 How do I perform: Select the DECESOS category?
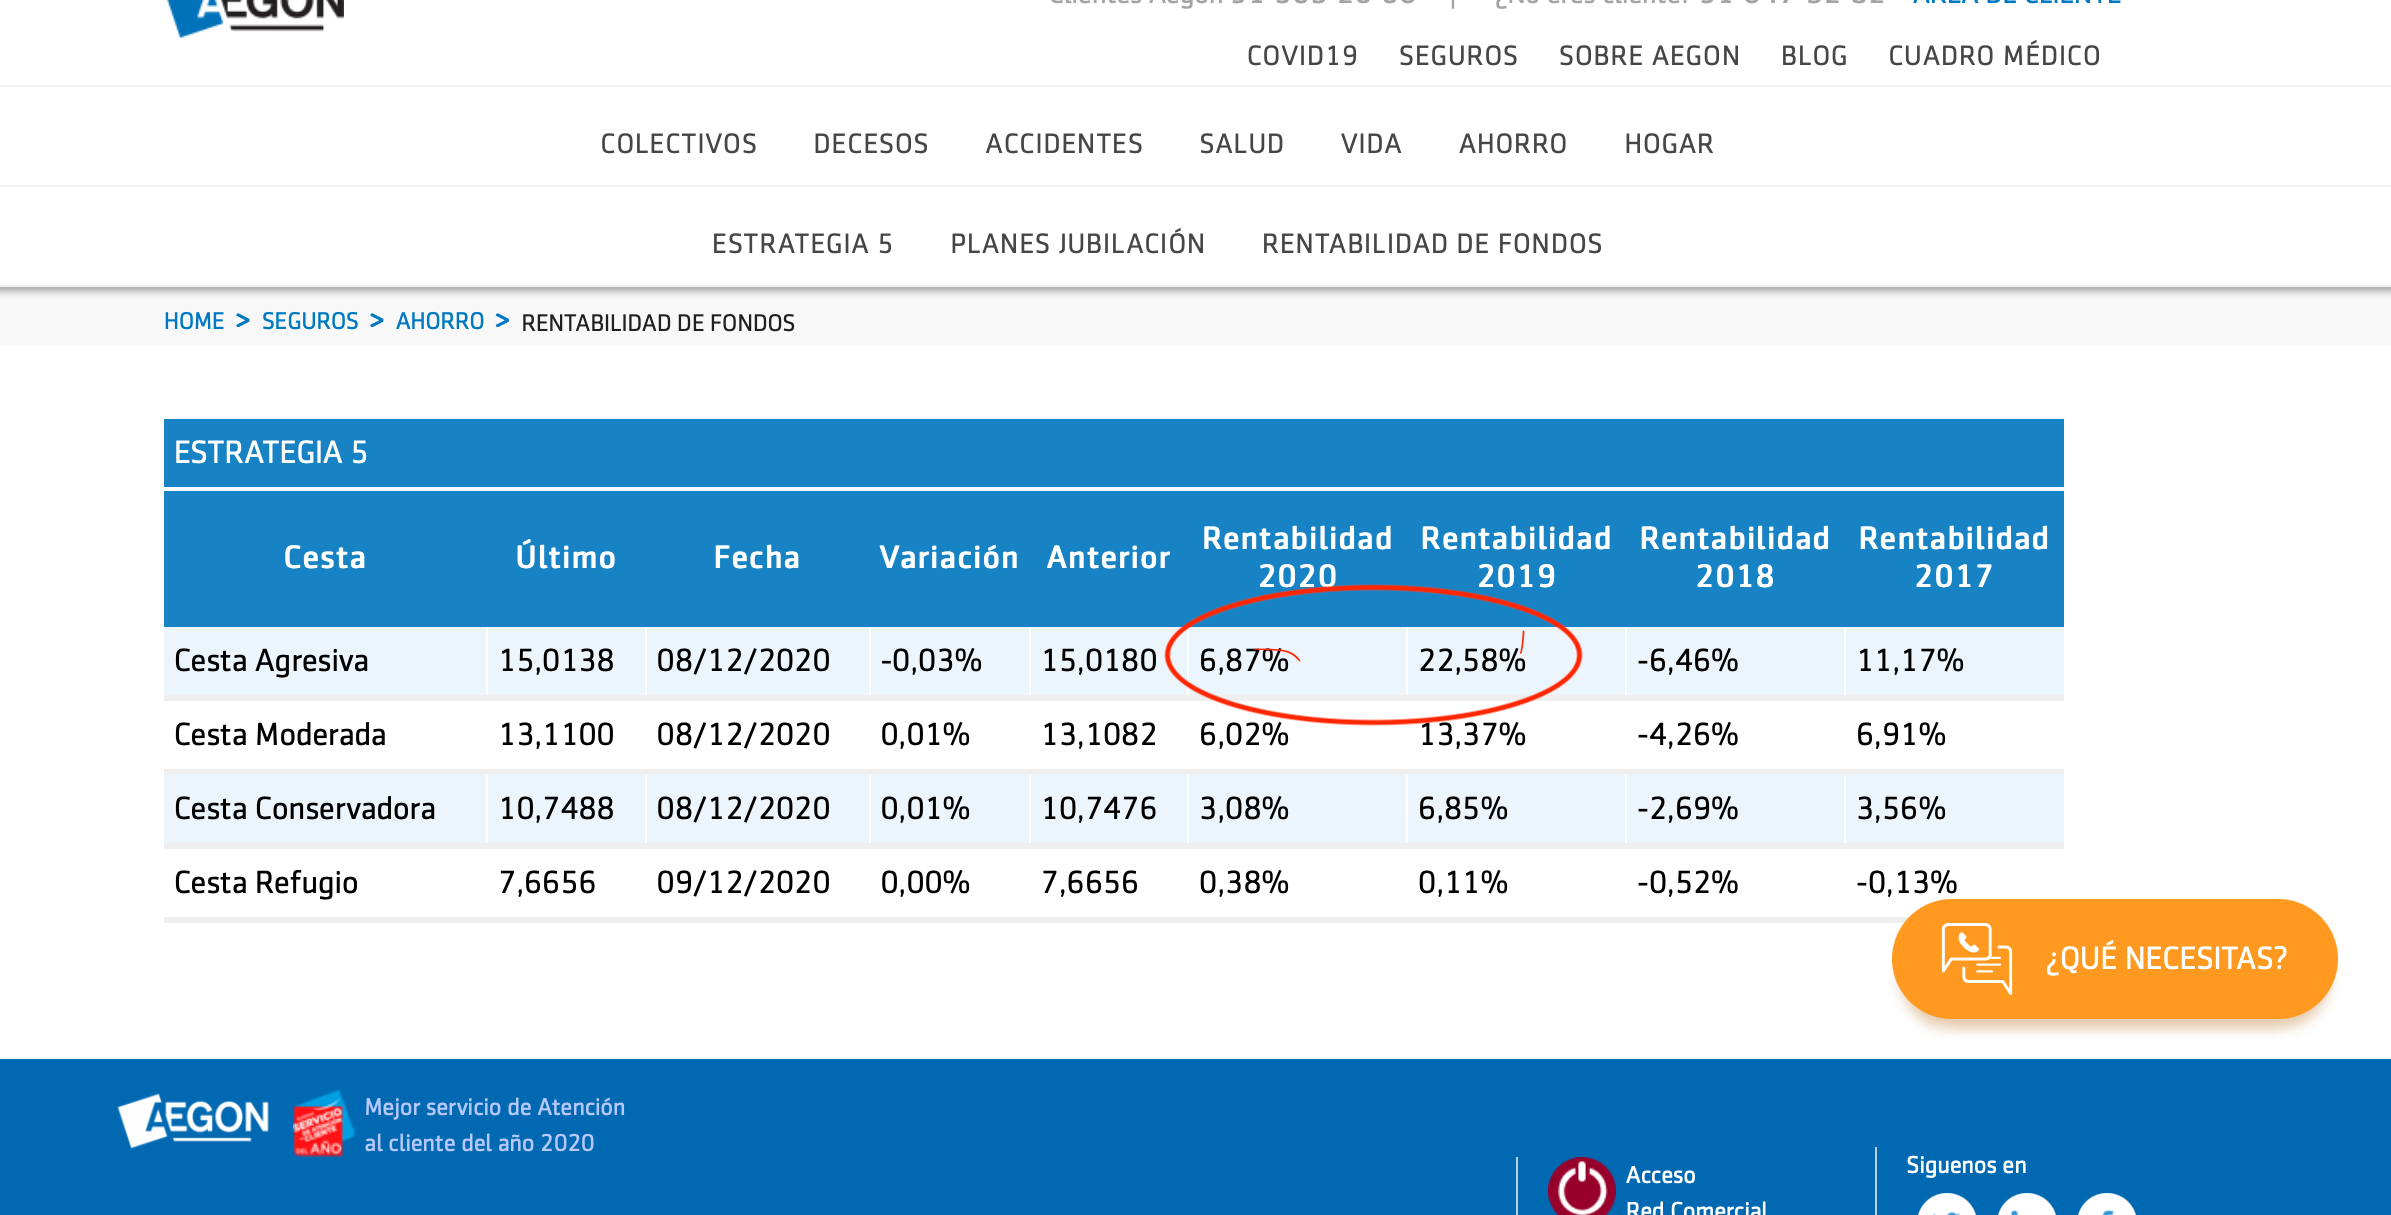(x=871, y=144)
